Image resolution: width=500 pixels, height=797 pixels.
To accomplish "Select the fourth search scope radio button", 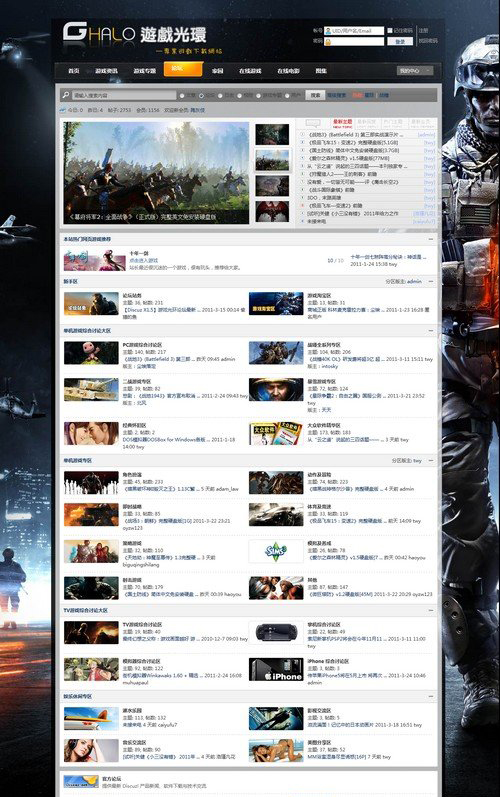I will (239, 96).
